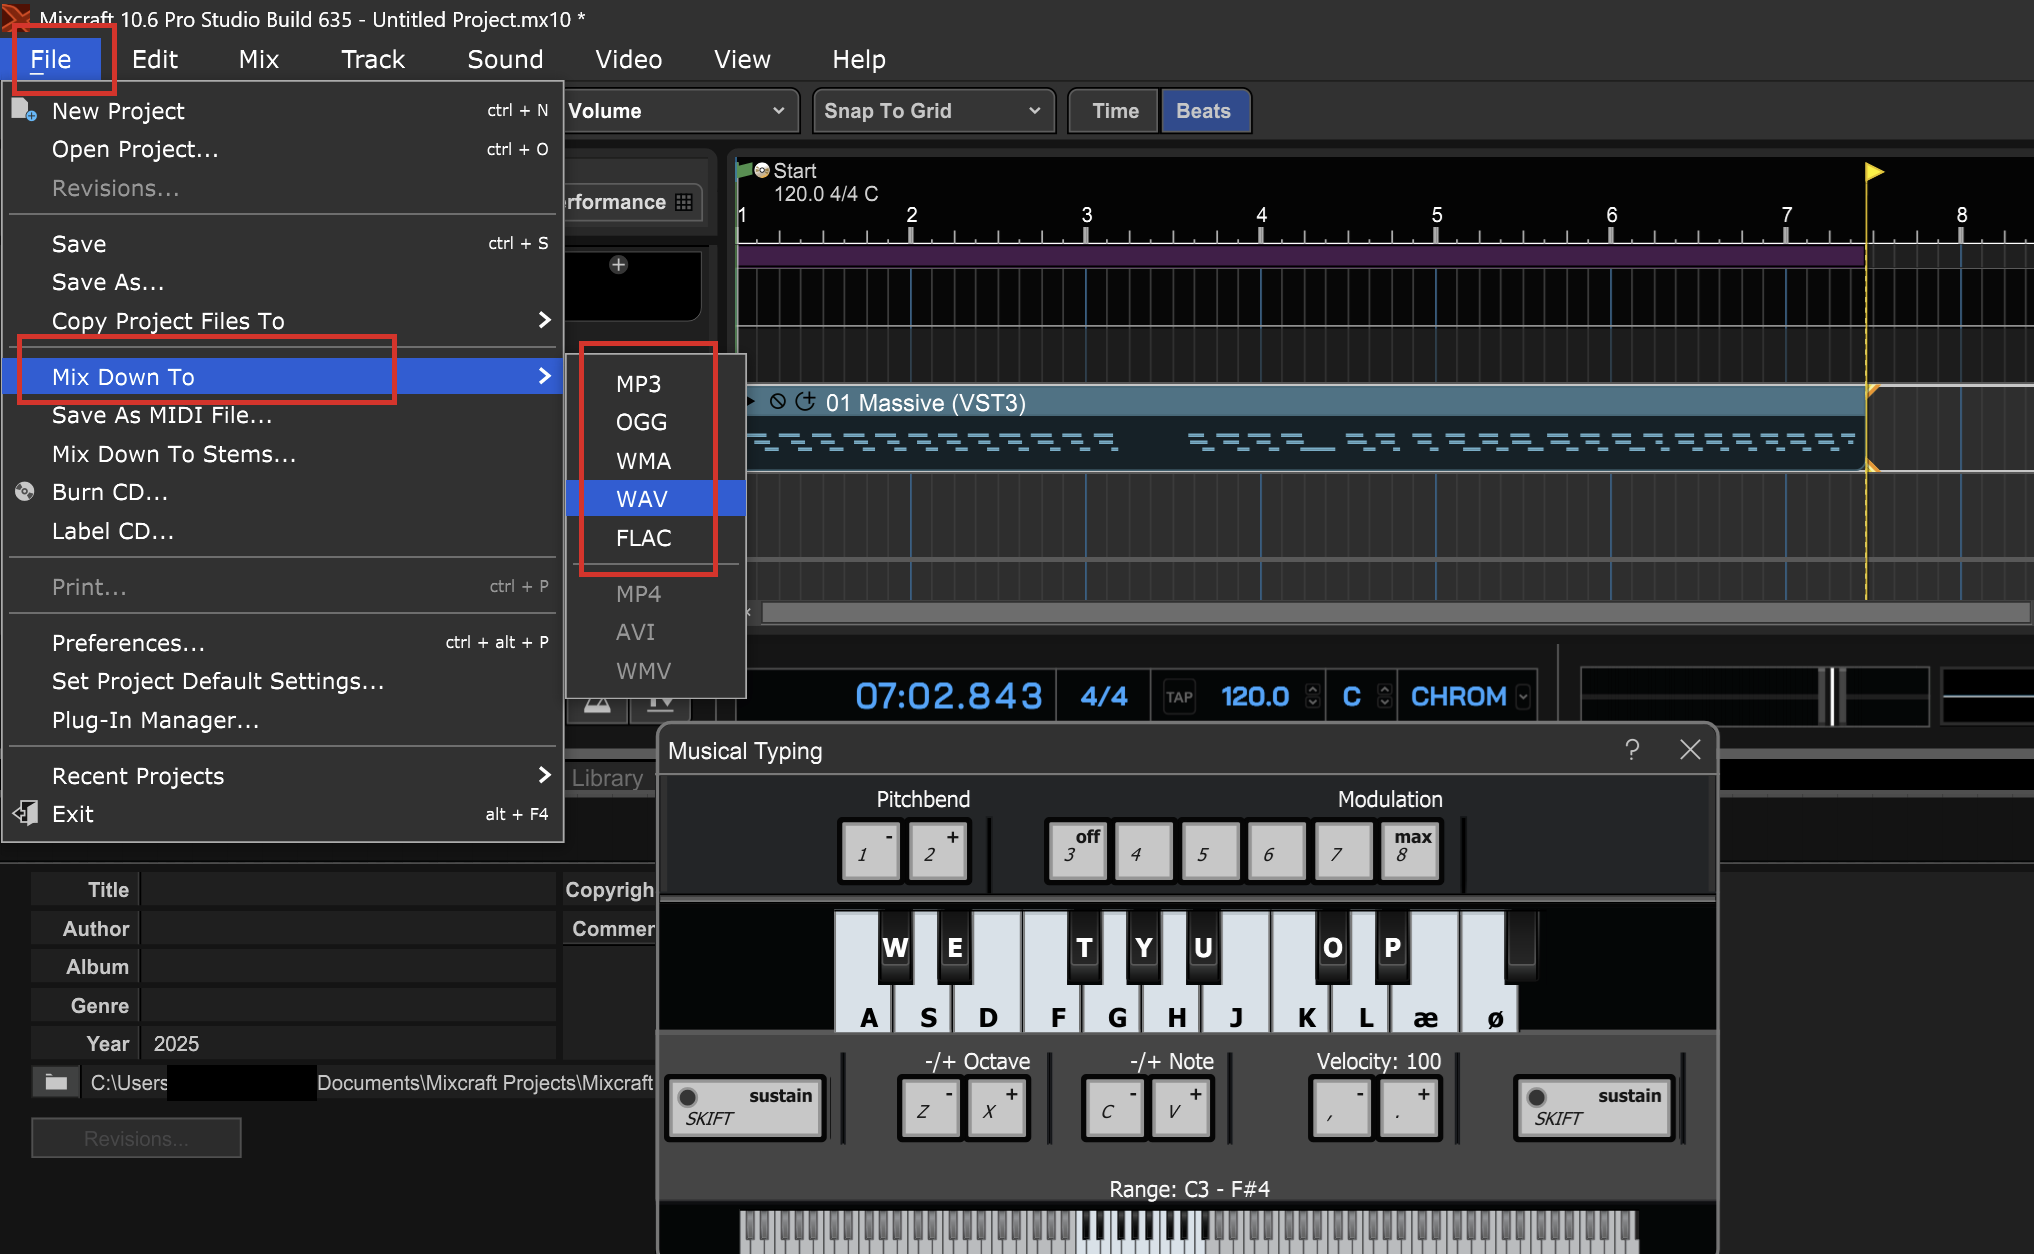Open the Musical Typing help question mark
This screenshot has width=2034, height=1254.
point(1632,750)
